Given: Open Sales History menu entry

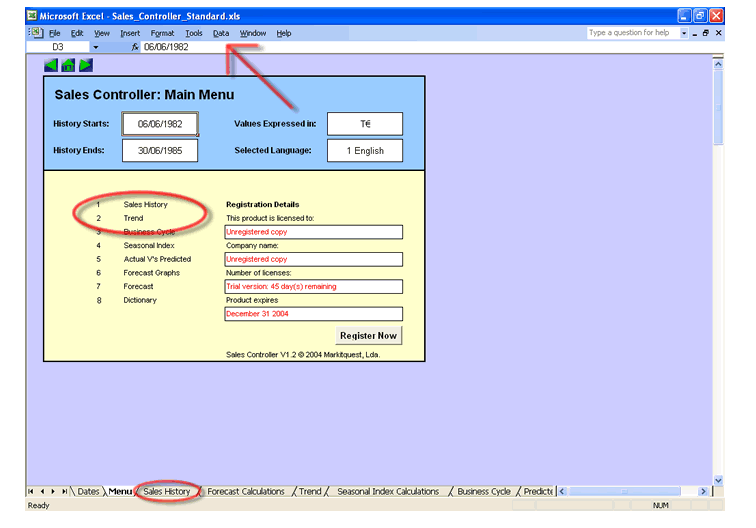Looking at the screenshot, I should click(146, 204).
